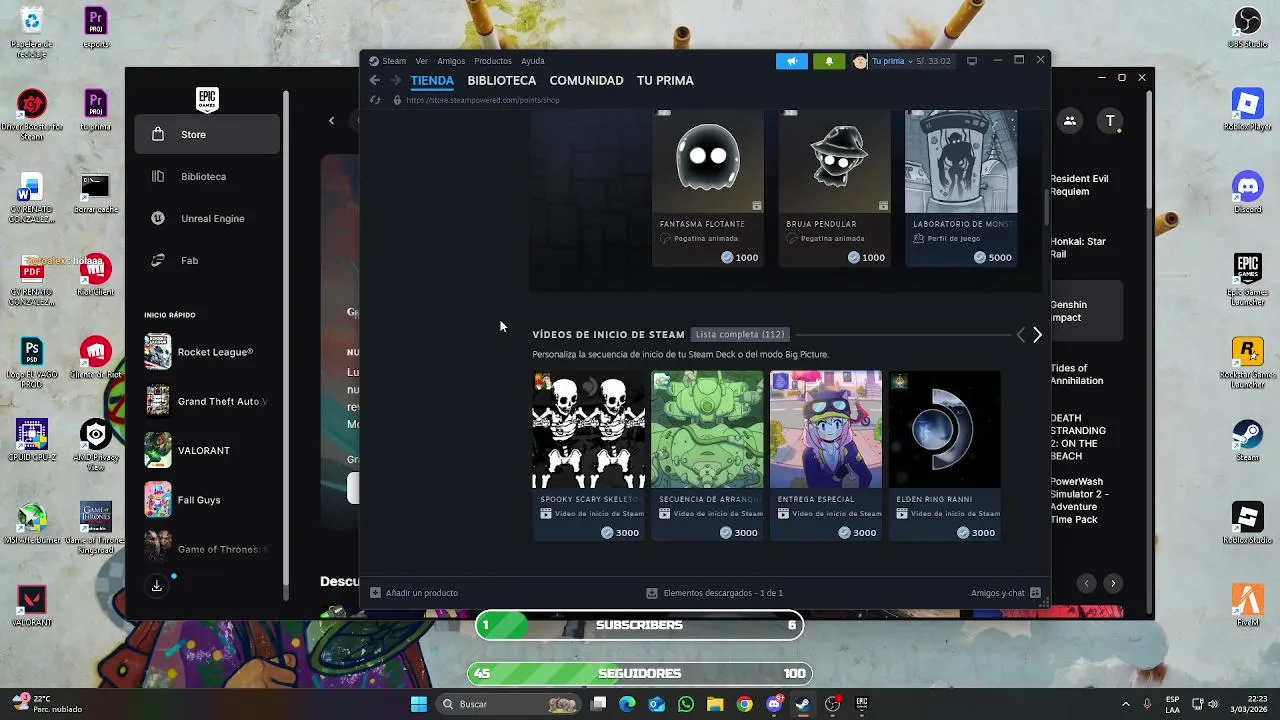1280x720 pixels.
Task: Expand the Tu prima account dropdown
Action: point(892,61)
